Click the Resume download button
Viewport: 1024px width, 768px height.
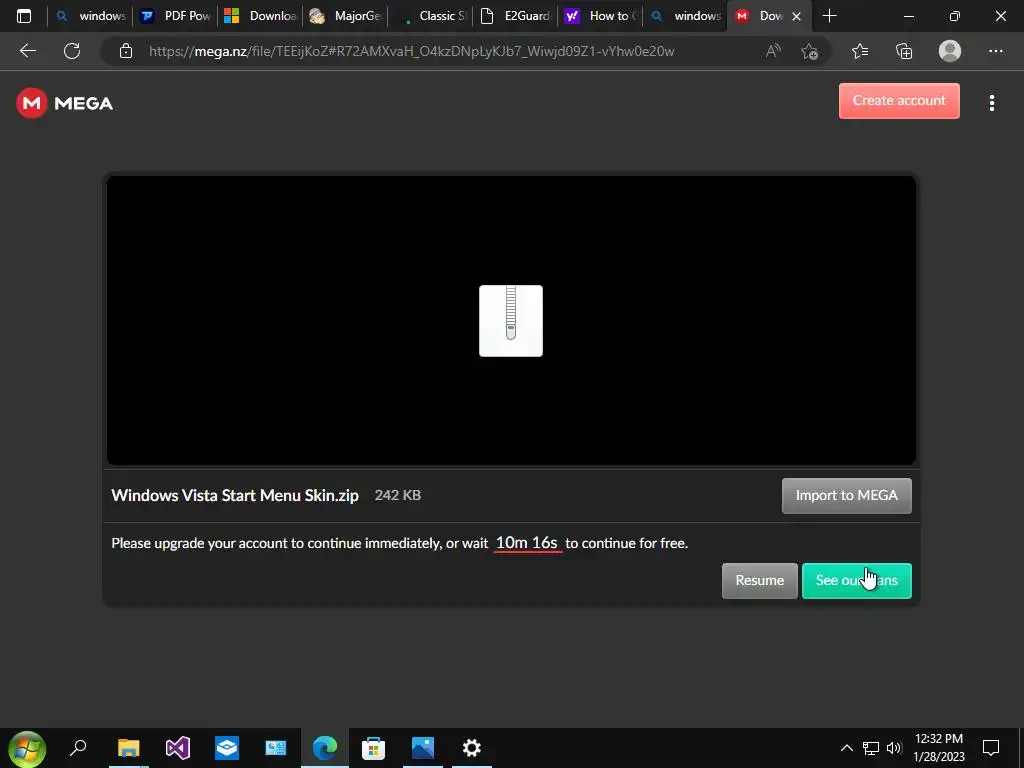click(x=760, y=581)
